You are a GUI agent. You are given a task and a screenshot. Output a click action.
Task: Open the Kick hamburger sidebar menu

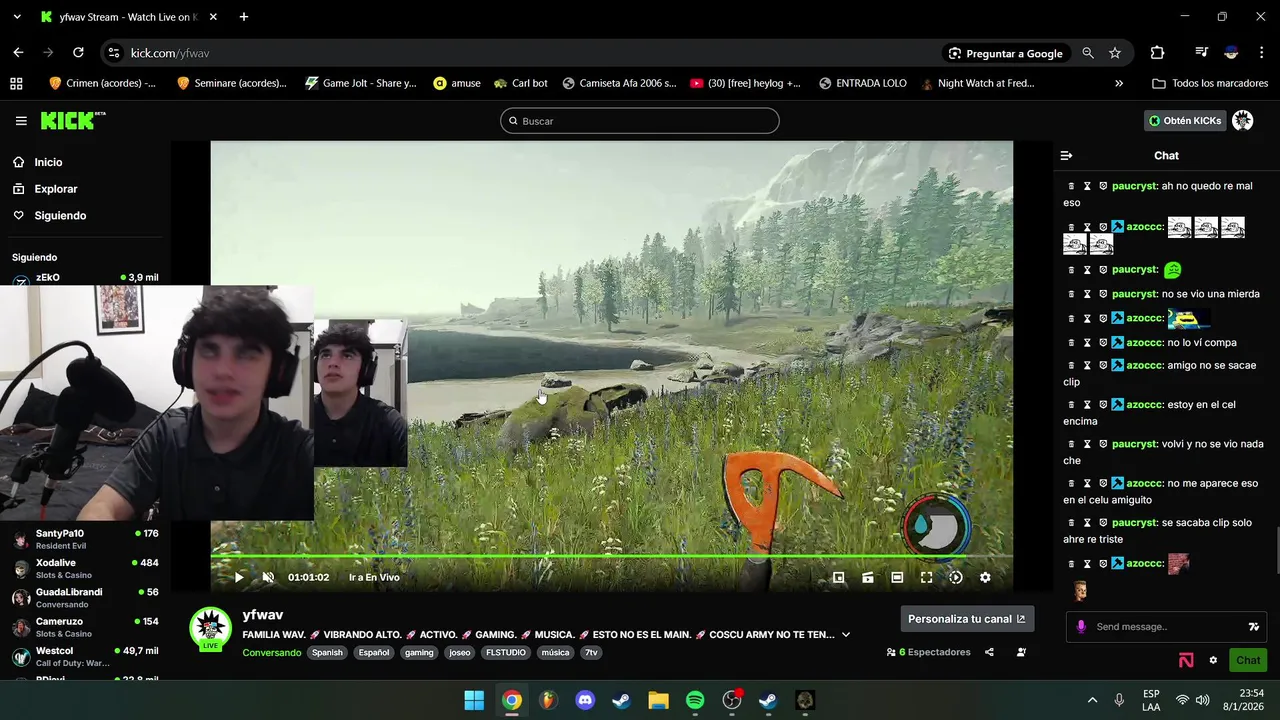[x=21, y=121]
